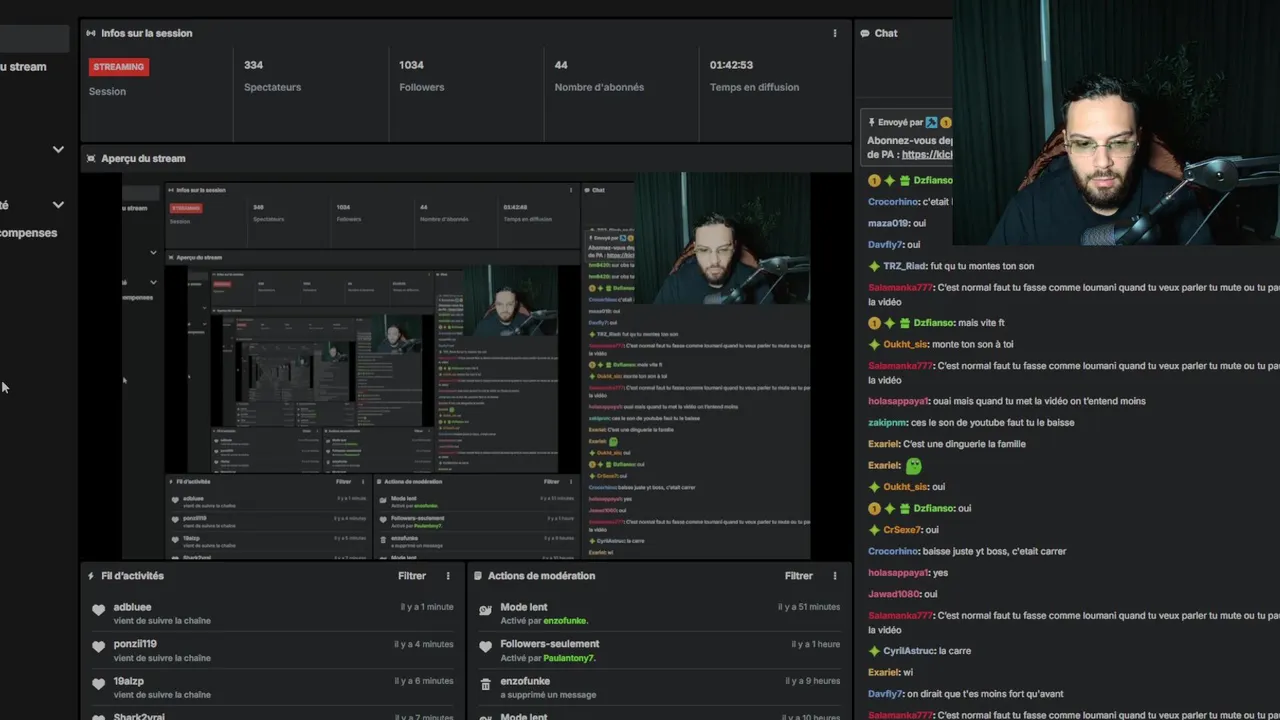Select the Followers-seulement moderation entry

point(659,651)
